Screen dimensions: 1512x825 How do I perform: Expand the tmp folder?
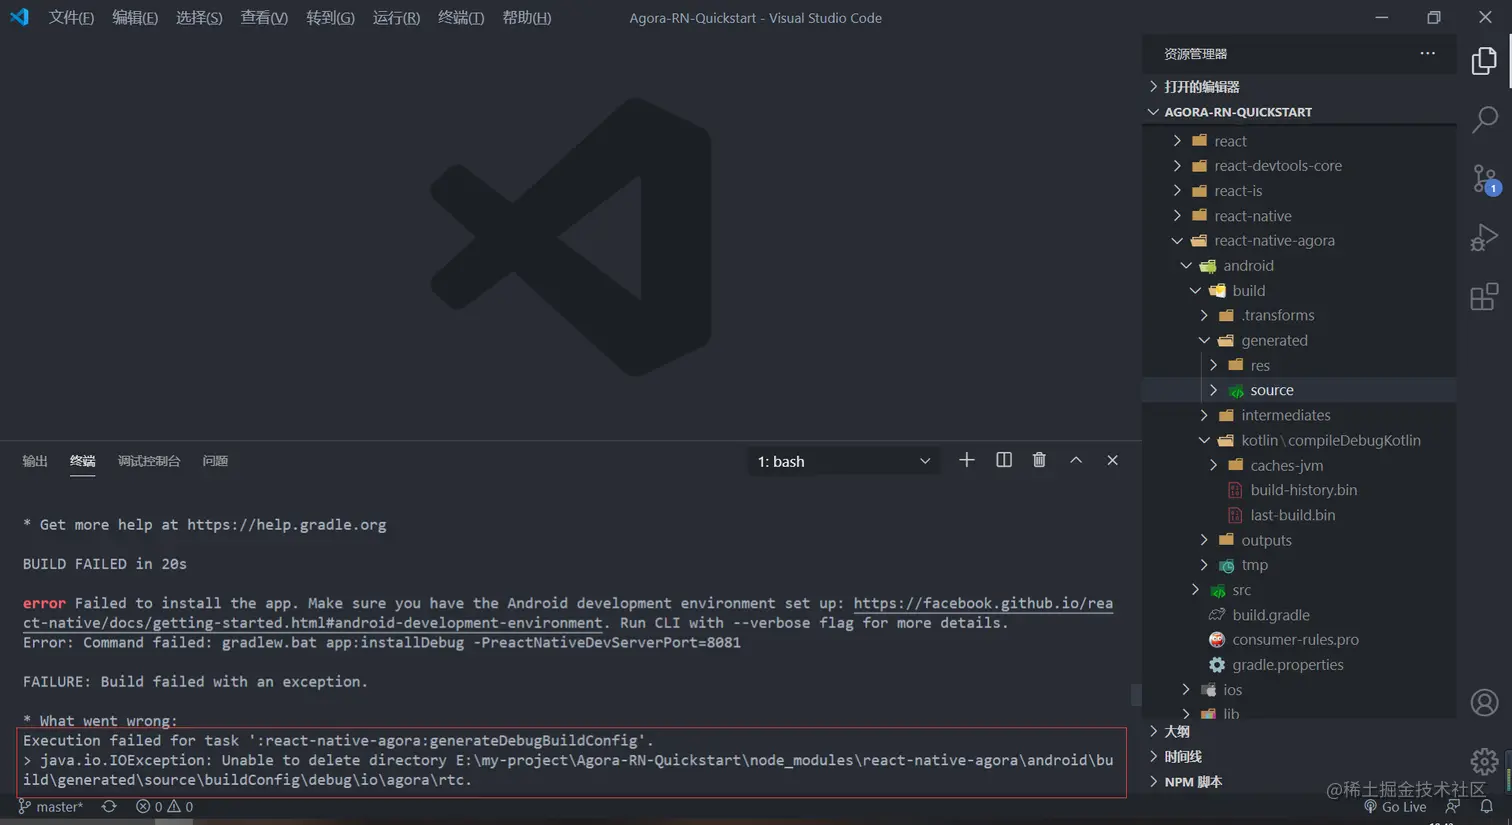(x=1299, y=565)
